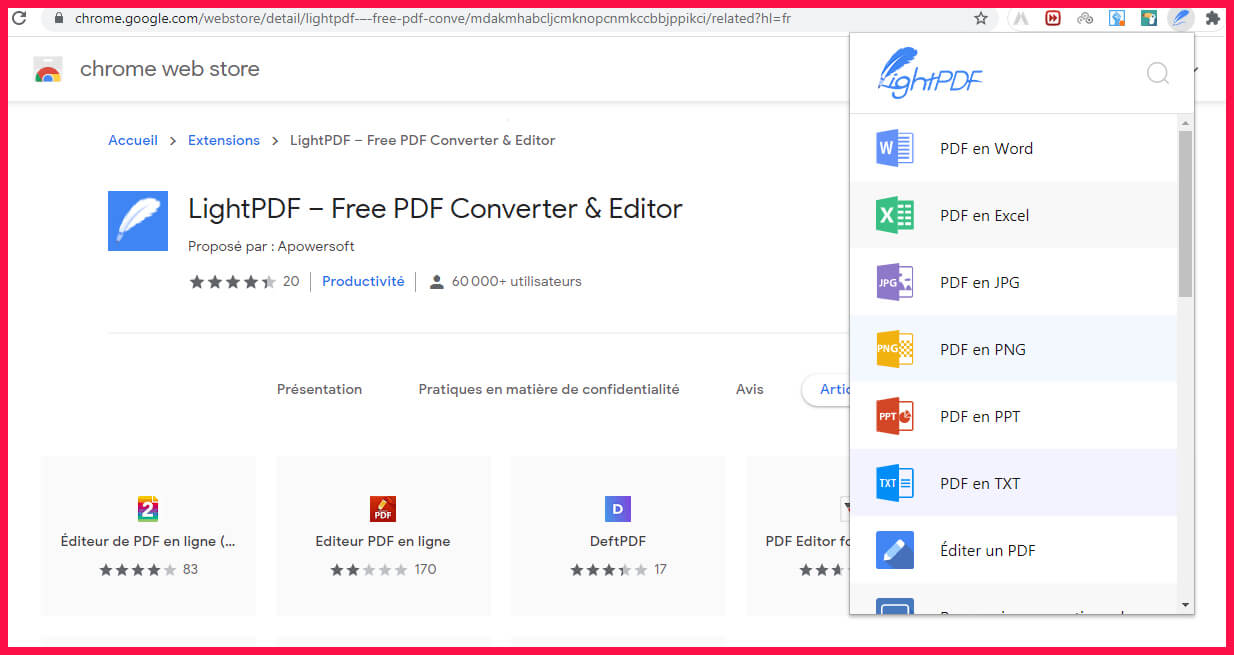Screen dimensions: 1234x655
Task: Click the Word icon for PDF en Word
Action: [x=895, y=148]
